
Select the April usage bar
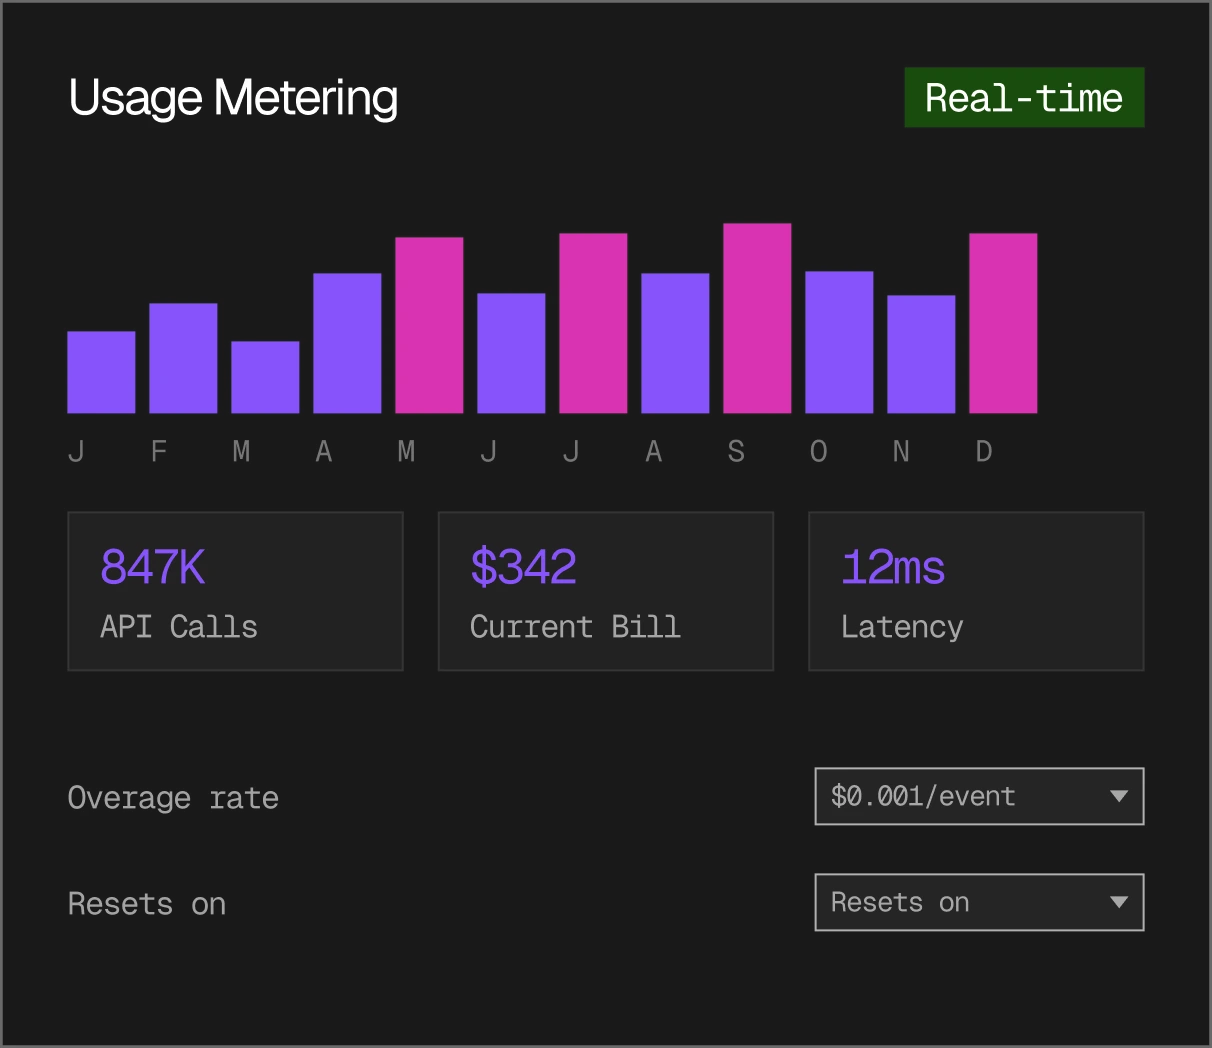coord(347,343)
